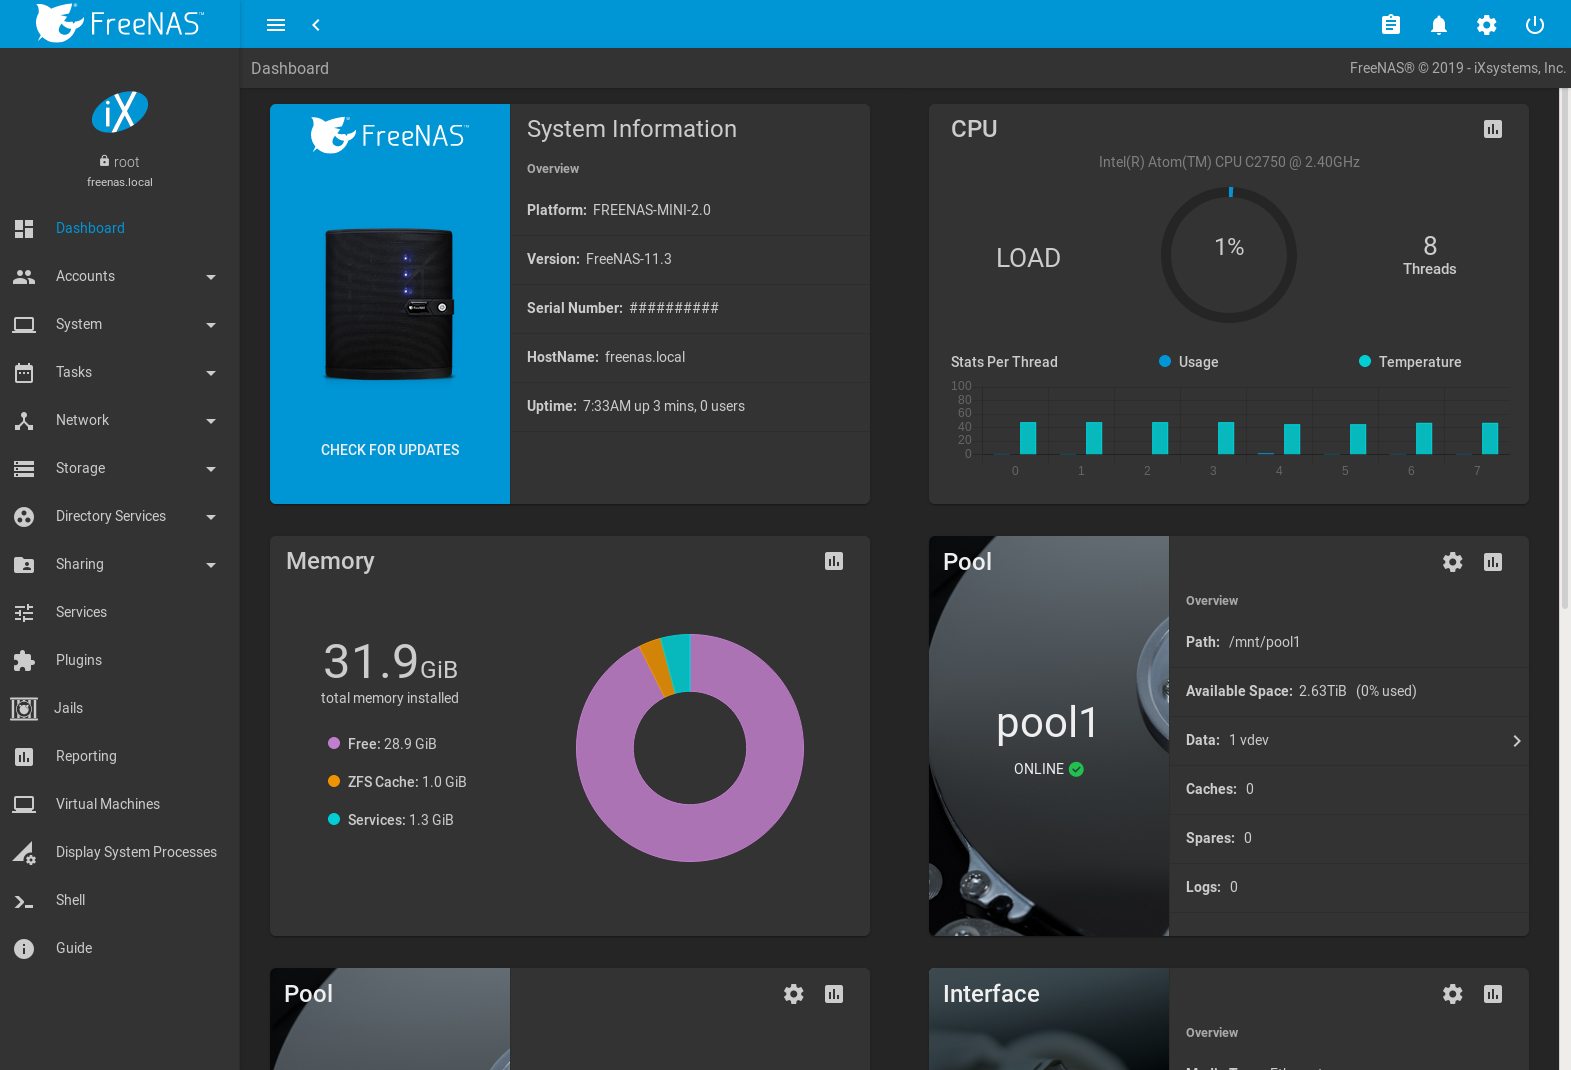The image size is (1571, 1070).
Task: Open Display System Processes in sidebar
Action: point(120,852)
